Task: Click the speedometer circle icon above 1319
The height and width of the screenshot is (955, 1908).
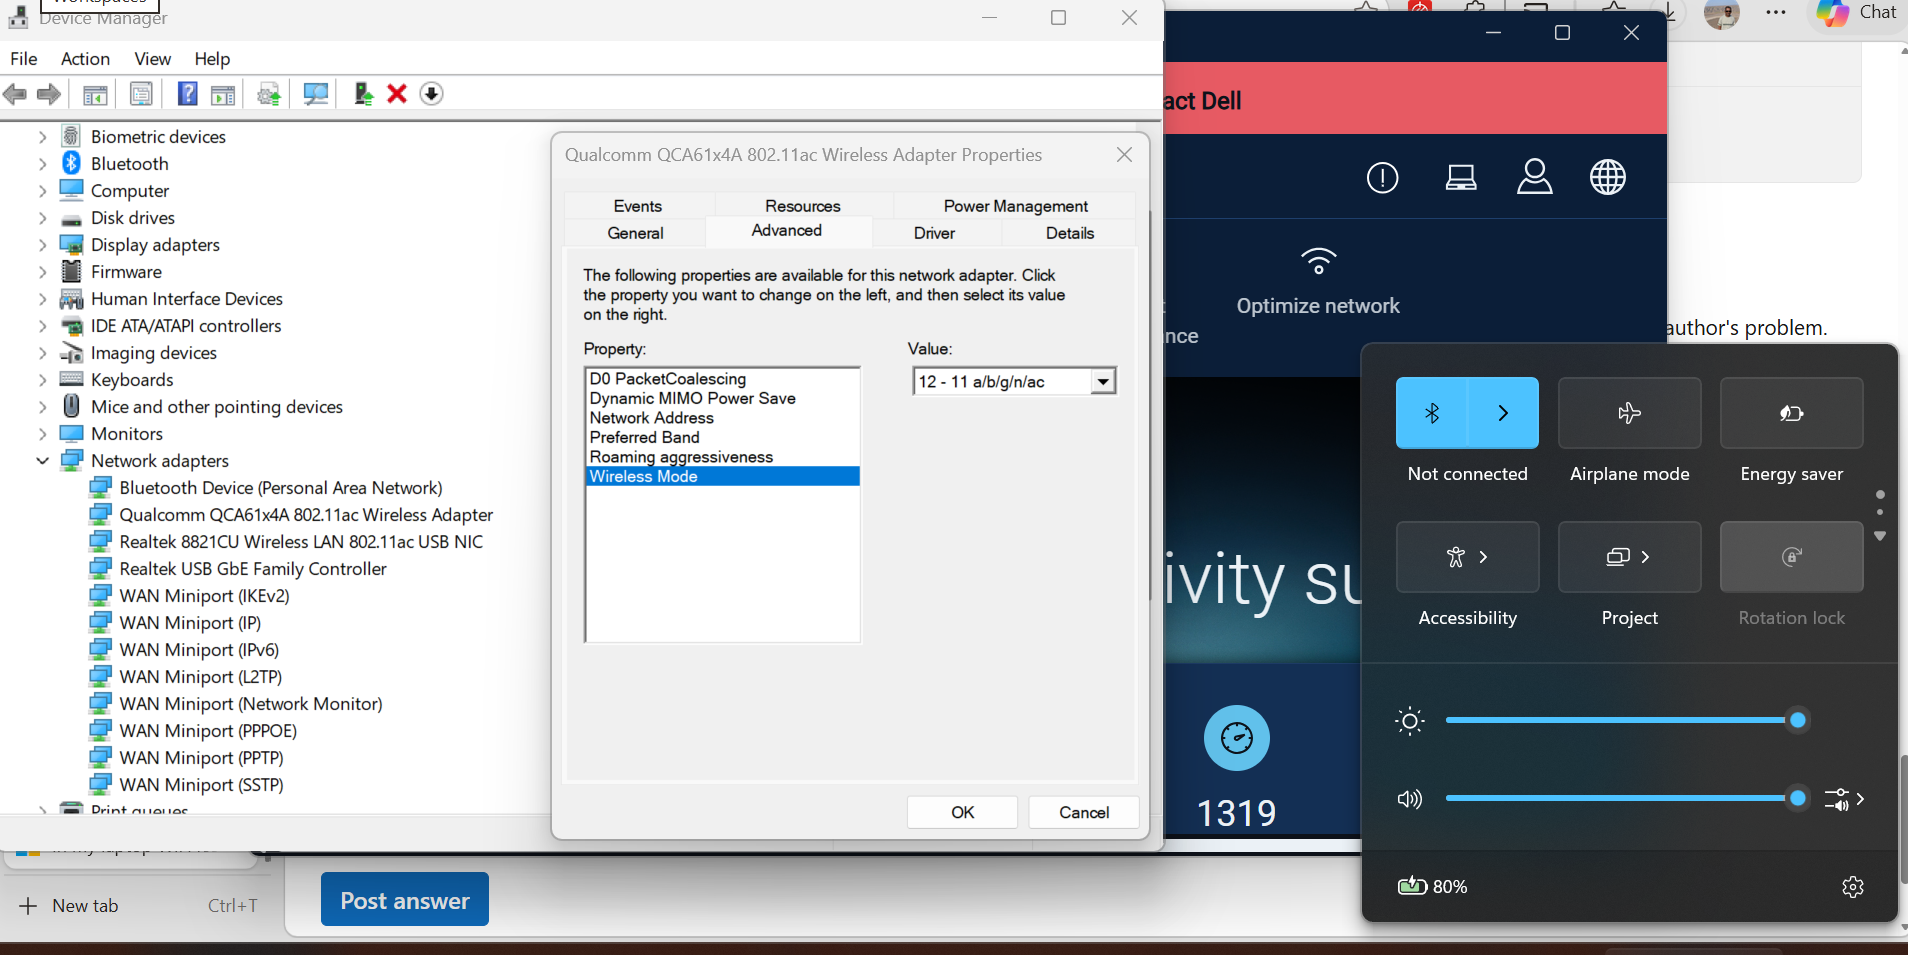Action: coord(1237,738)
